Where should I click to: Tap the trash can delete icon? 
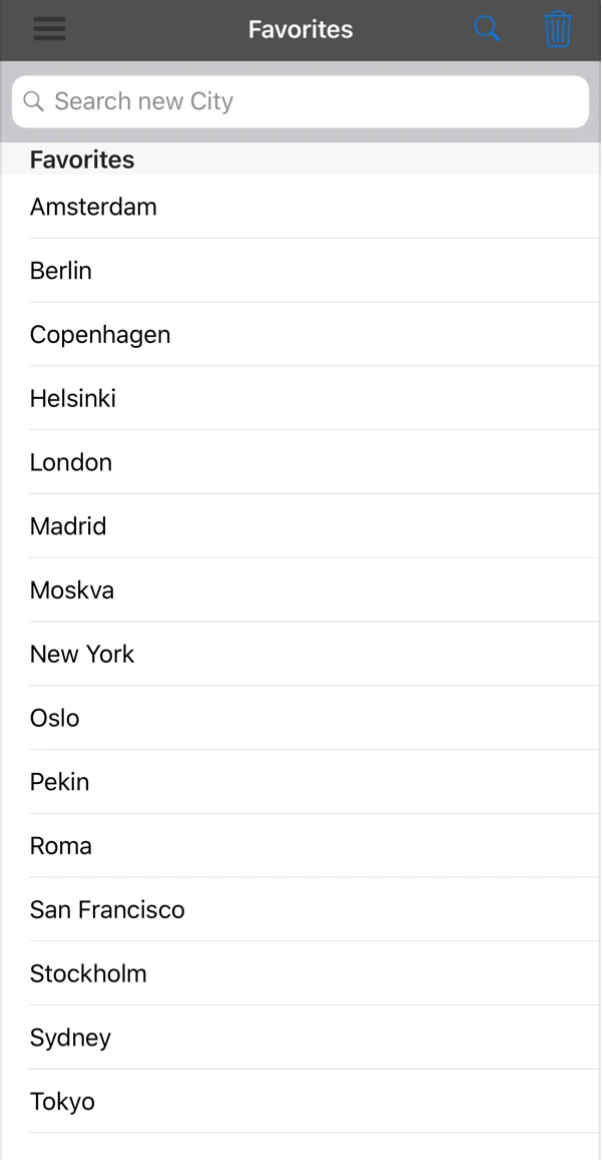pyautogui.click(x=558, y=29)
